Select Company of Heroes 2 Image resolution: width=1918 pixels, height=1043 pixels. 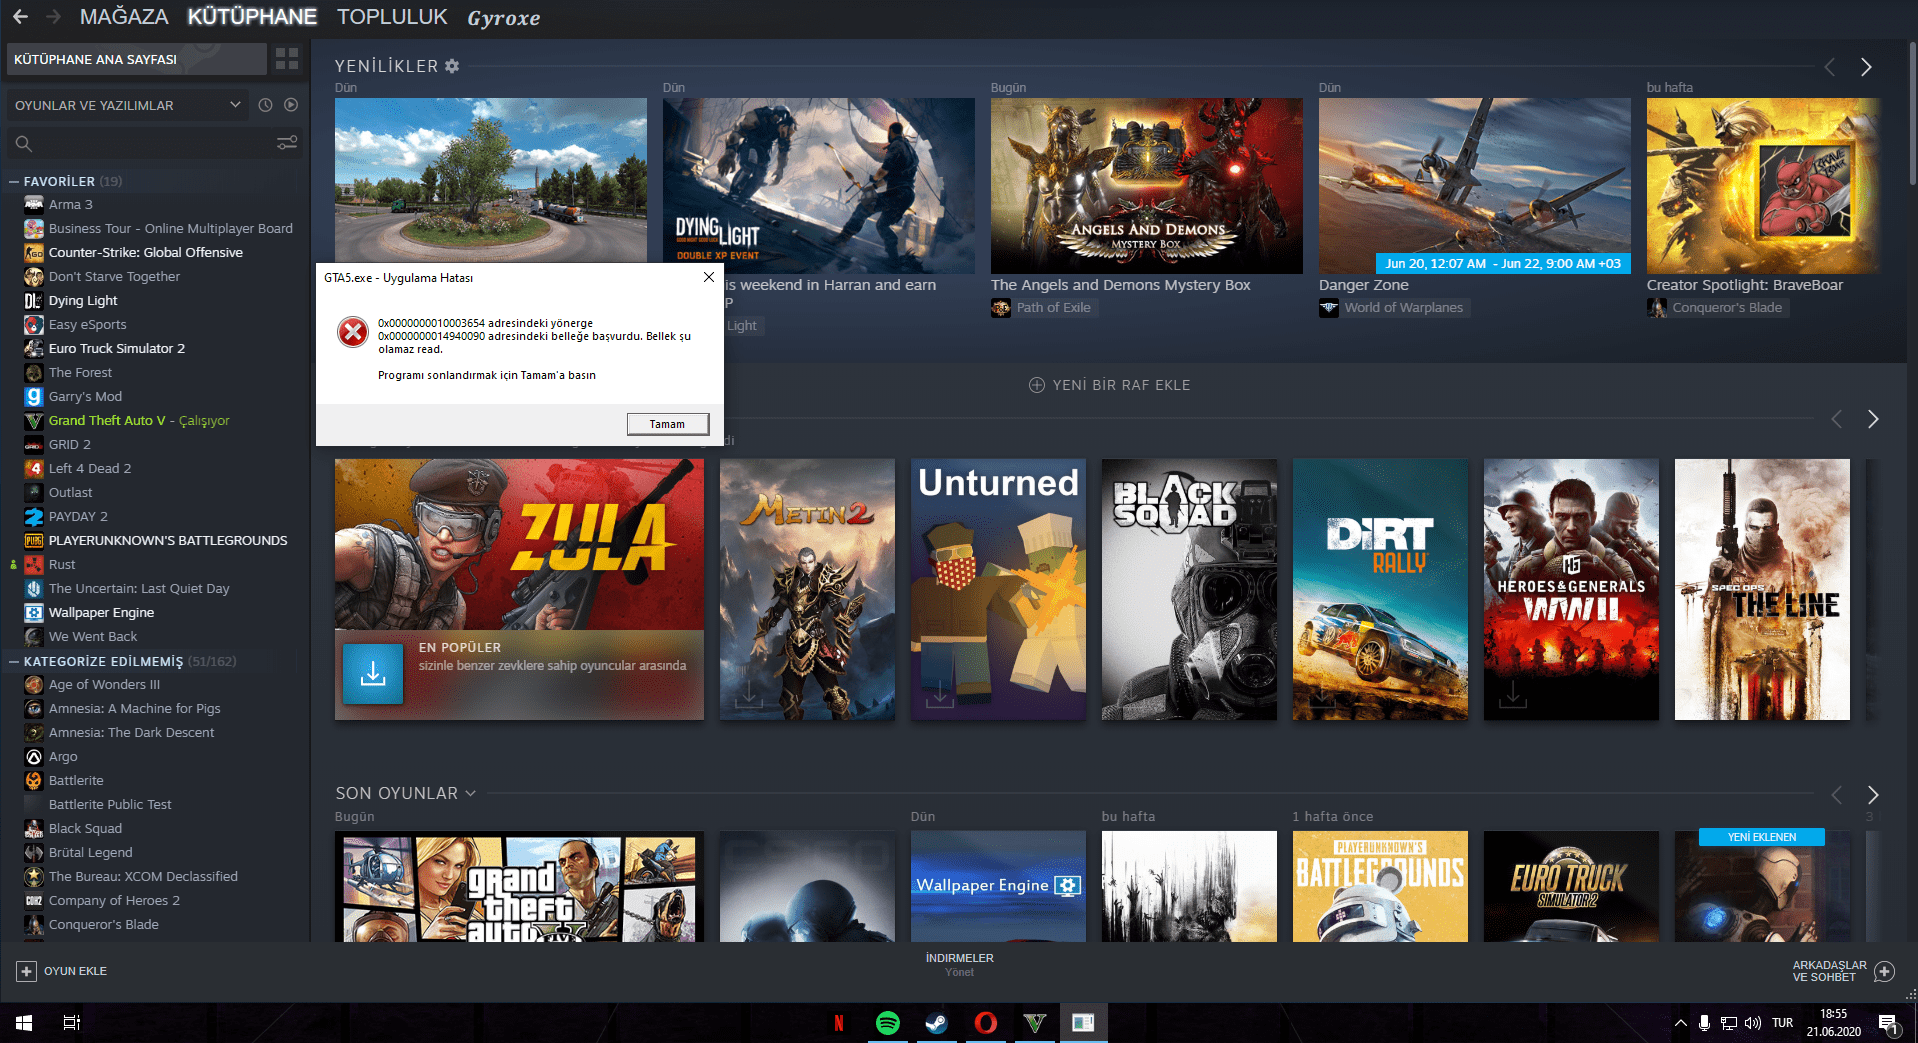(114, 901)
